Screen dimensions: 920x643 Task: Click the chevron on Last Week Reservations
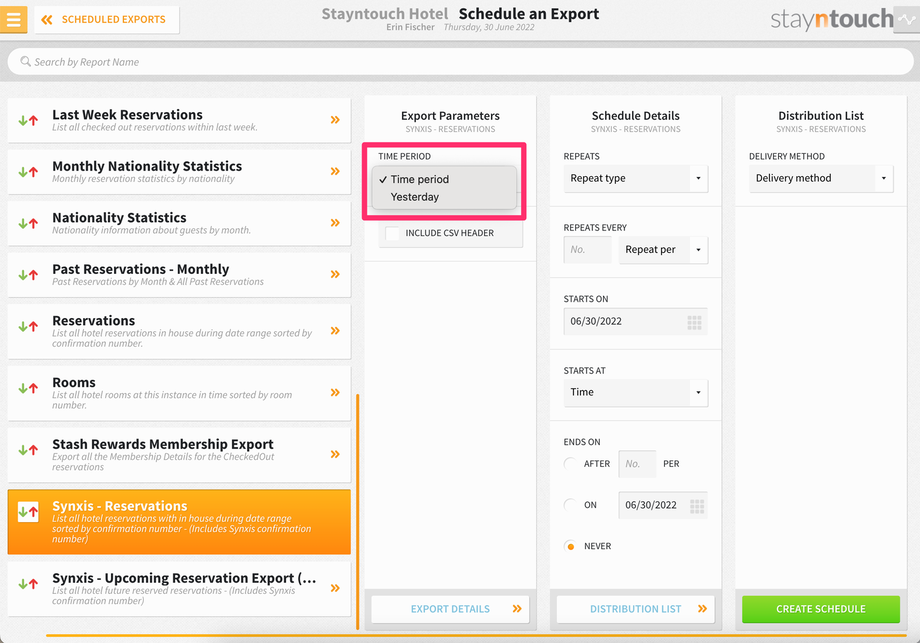[335, 120]
